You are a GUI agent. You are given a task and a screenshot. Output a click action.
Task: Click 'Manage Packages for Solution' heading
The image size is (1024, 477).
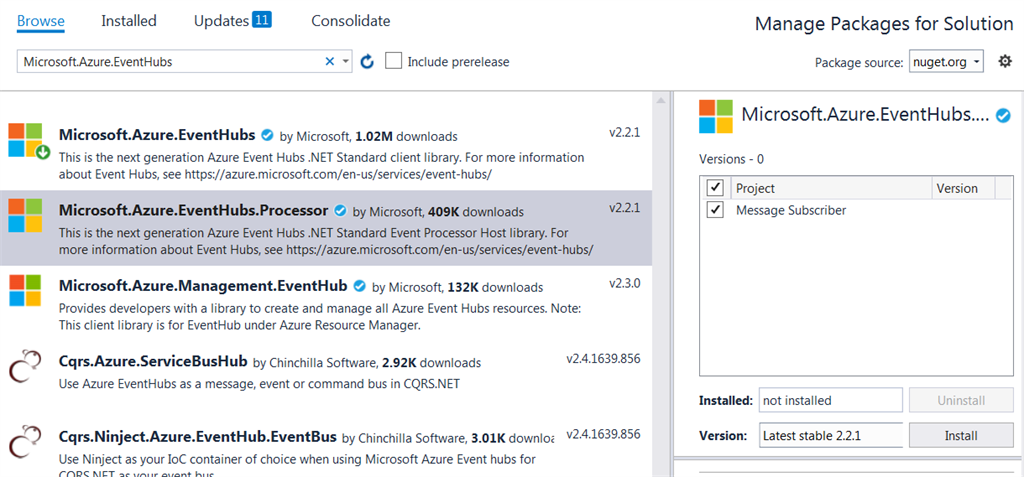tap(884, 24)
